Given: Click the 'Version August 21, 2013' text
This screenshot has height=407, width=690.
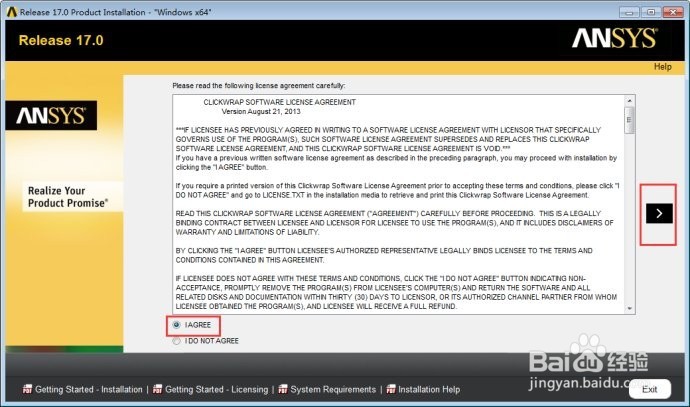Looking at the screenshot, I should click(x=261, y=112).
